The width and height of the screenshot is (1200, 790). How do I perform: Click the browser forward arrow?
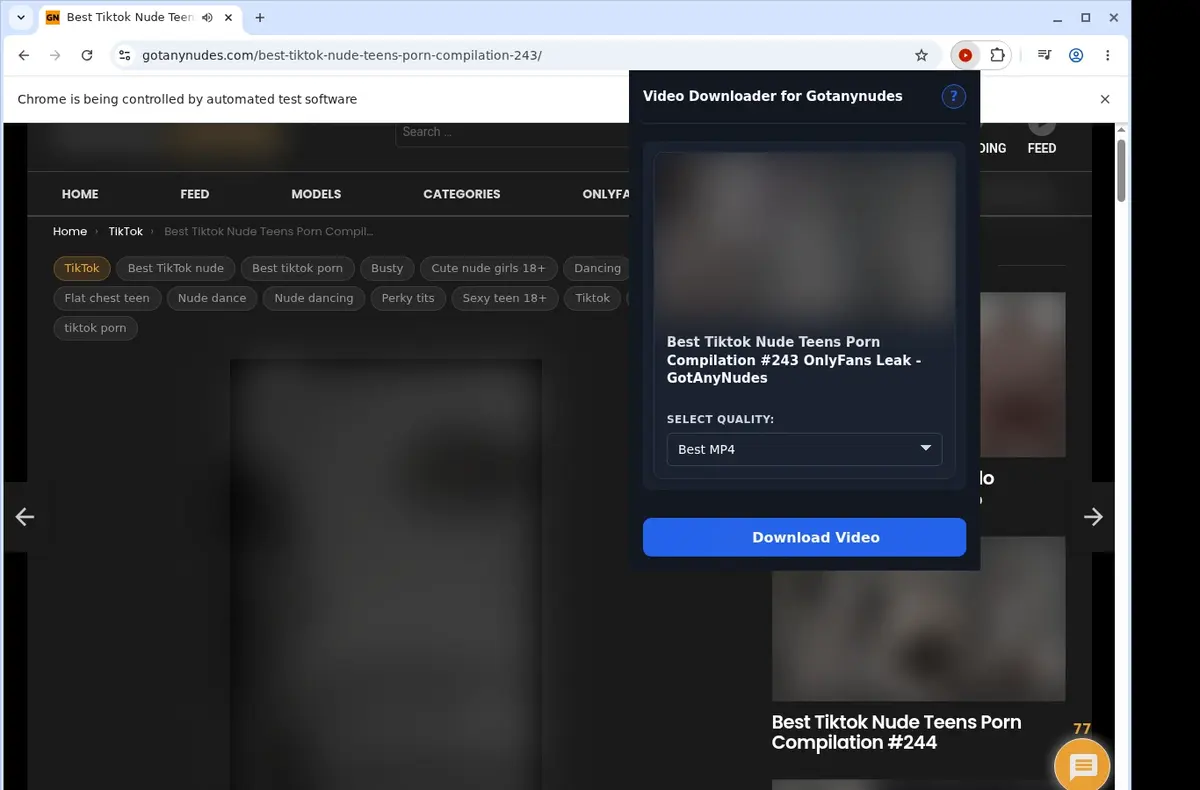tap(55, 56)
